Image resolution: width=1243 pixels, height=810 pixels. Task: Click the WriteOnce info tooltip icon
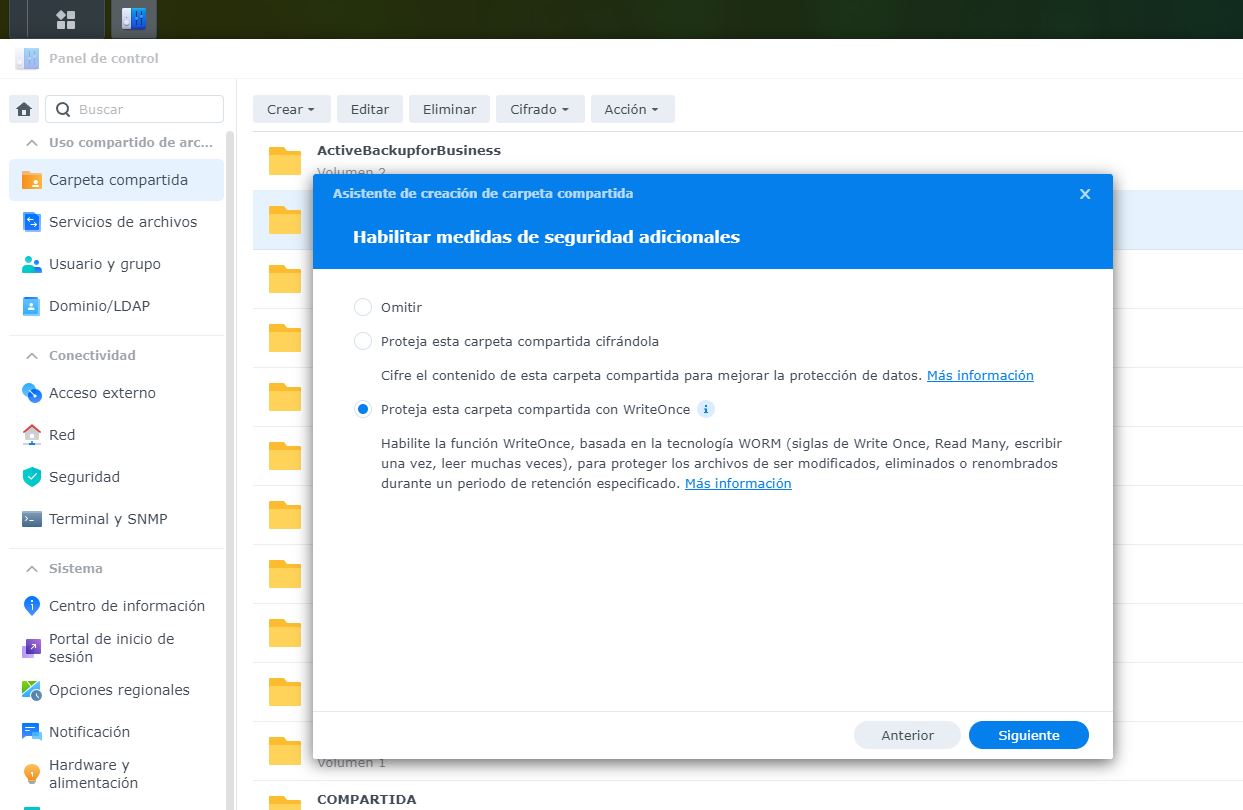point(706,409)
